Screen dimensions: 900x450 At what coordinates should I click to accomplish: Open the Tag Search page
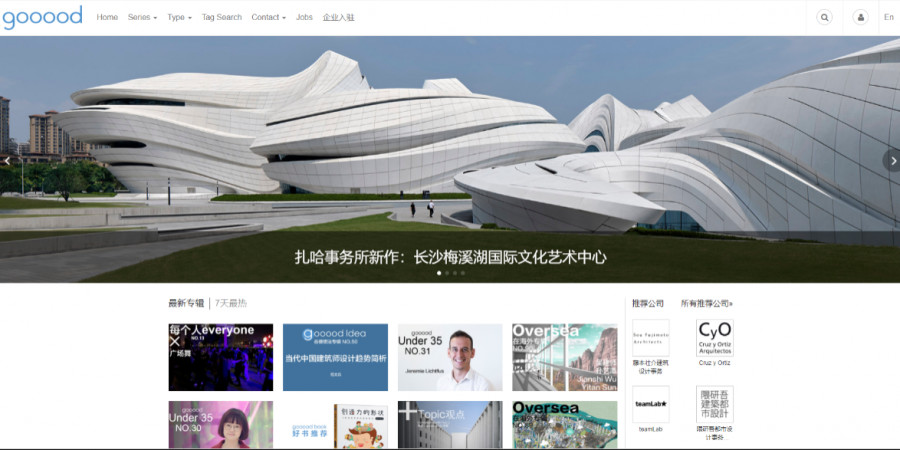(x=222, y=17)
